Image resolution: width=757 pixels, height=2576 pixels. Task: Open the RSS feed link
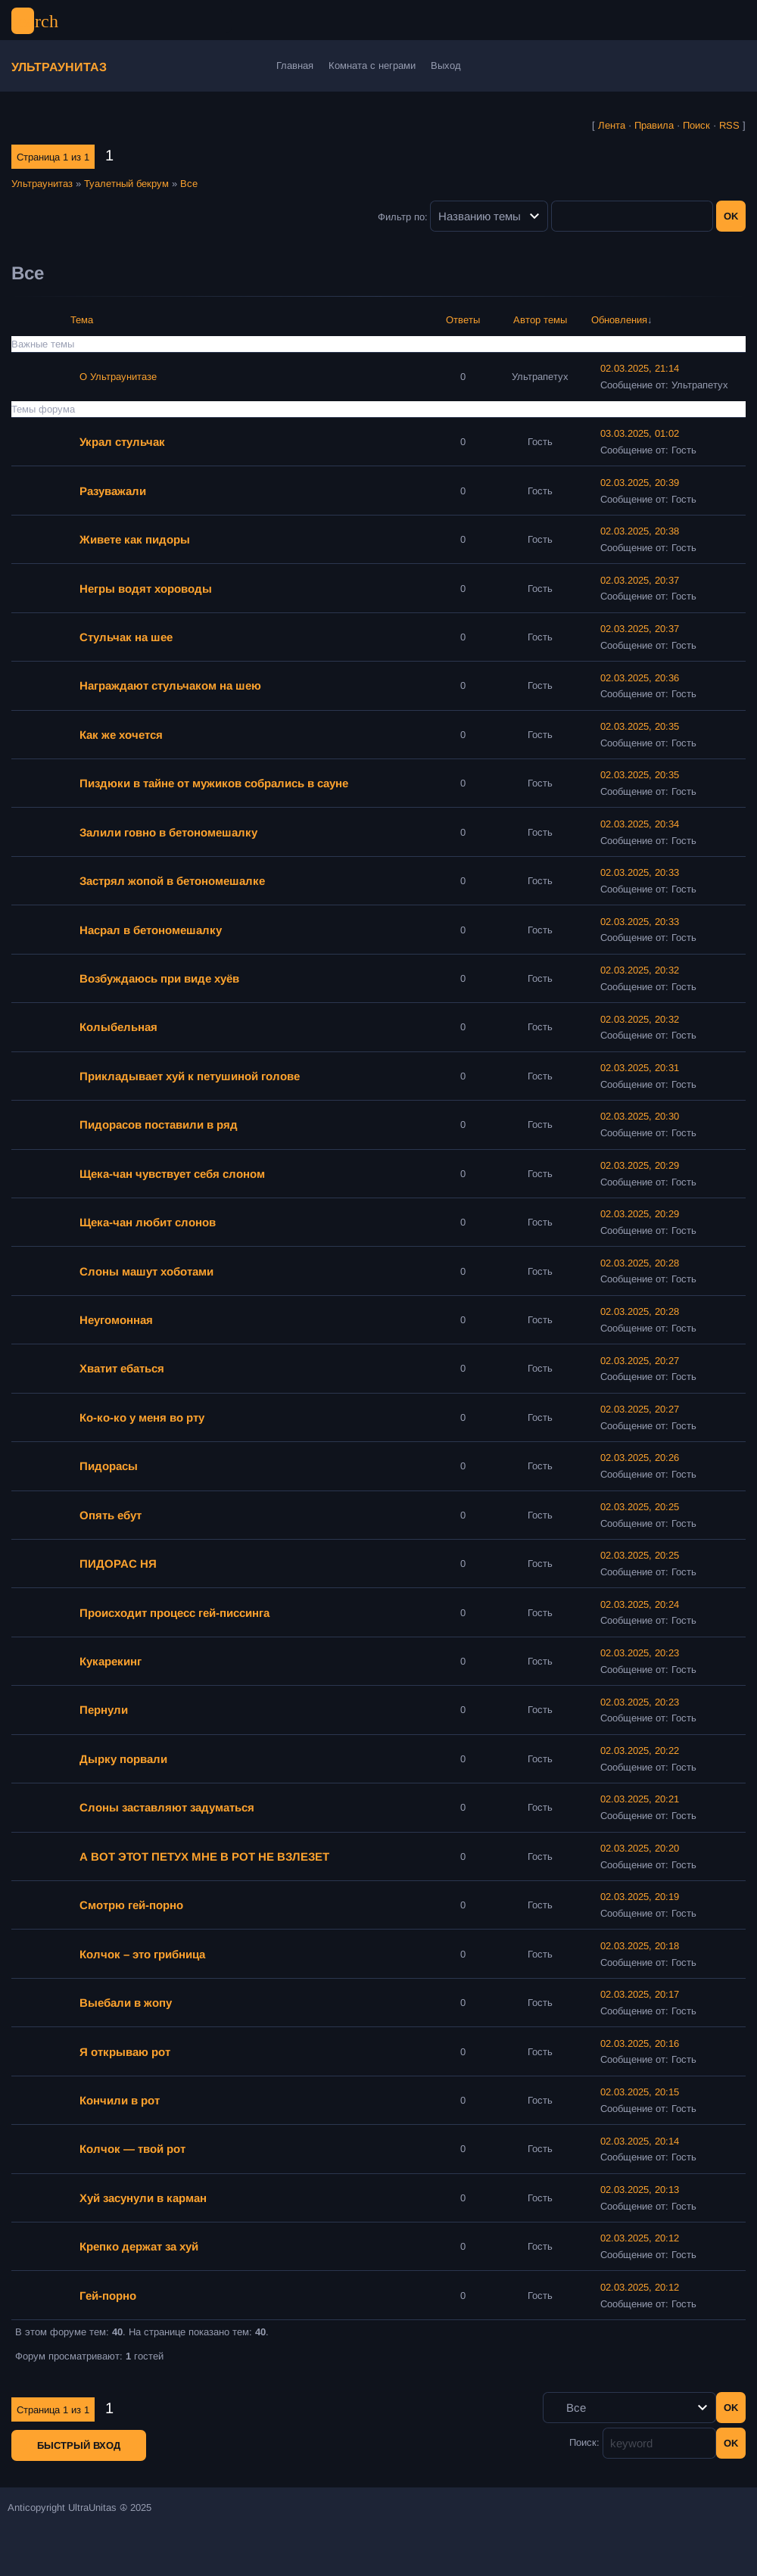click(x=729, y=126)
